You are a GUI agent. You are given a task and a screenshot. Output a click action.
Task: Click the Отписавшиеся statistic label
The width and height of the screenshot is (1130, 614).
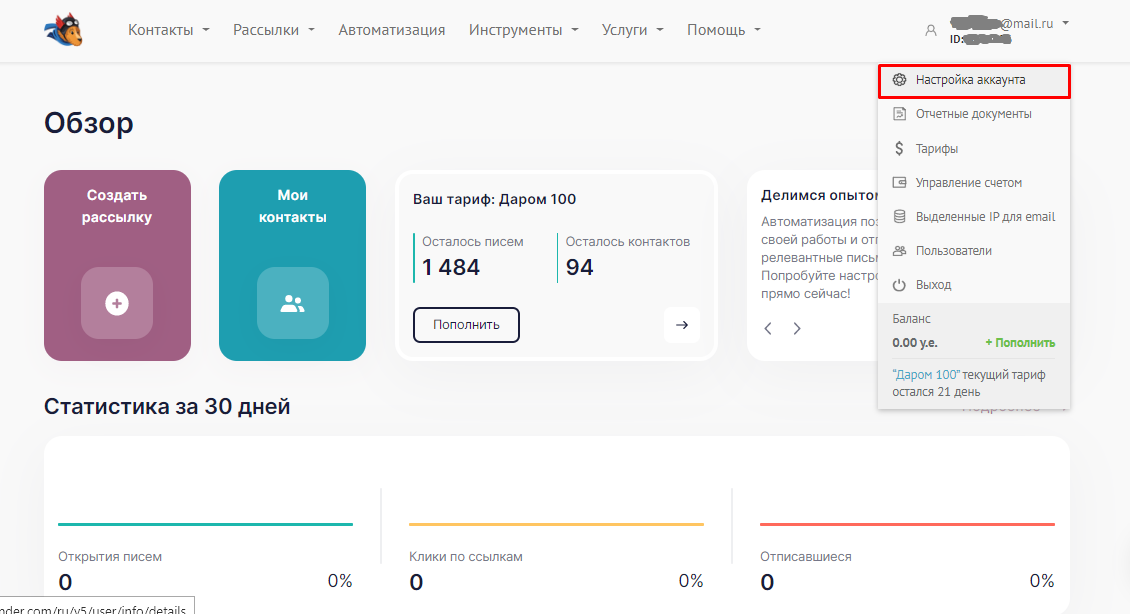(806, 556)
